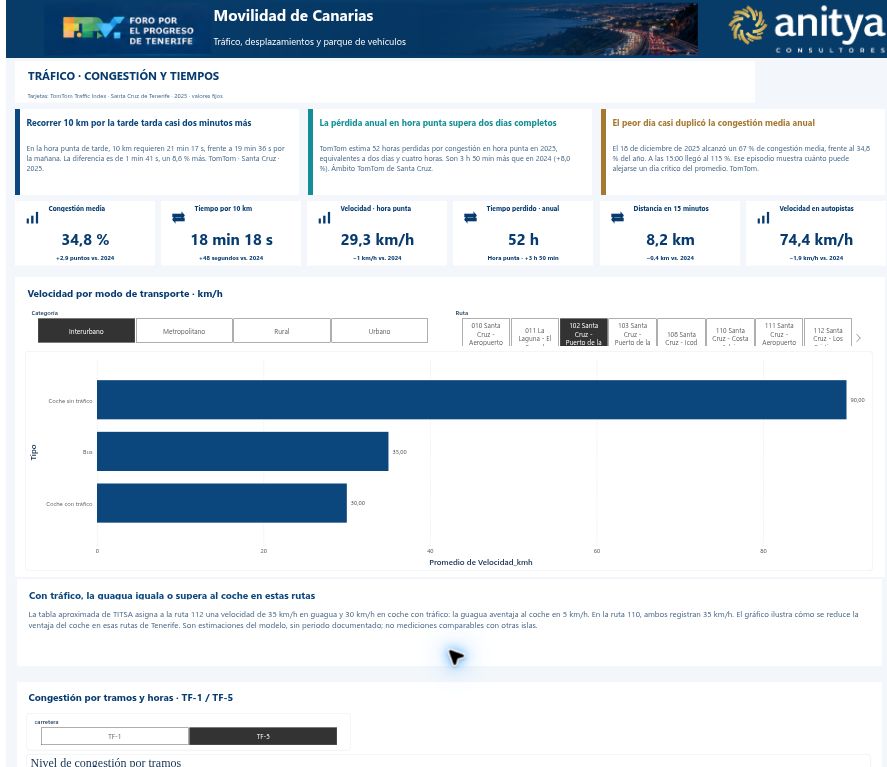Select route 011 La Laguna
This screenshot has width=887, height=767.
pos(535,333)
